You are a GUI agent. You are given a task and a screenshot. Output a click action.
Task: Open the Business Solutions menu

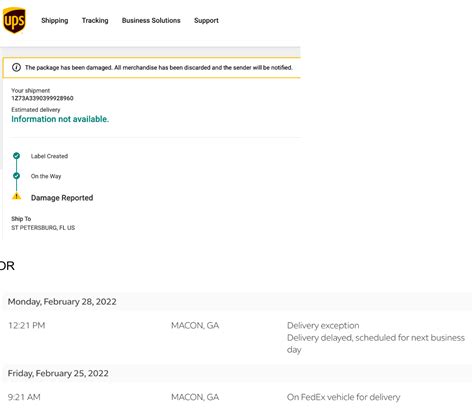pos(151,21)
